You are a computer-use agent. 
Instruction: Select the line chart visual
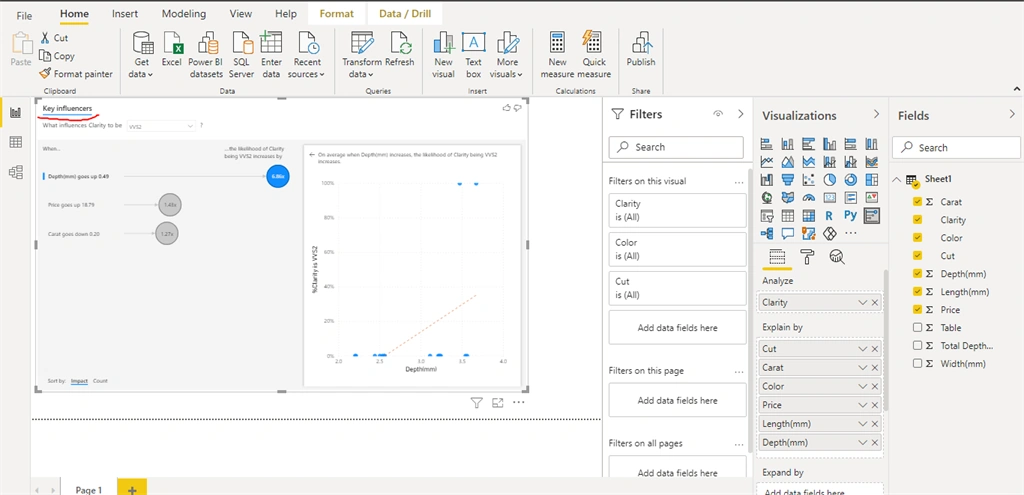tap(767, 161)
